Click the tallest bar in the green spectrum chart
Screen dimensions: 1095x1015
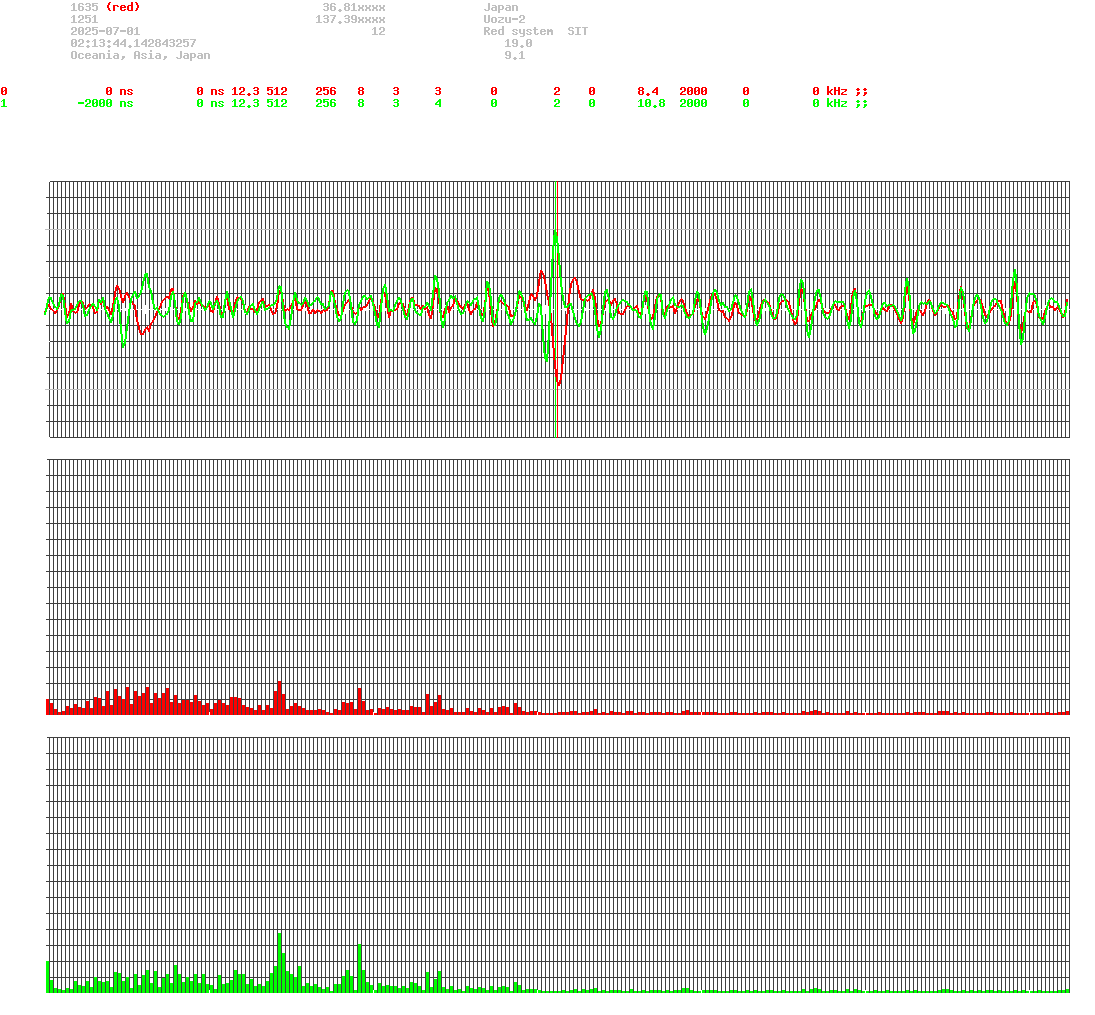click(x=279, y=963)
